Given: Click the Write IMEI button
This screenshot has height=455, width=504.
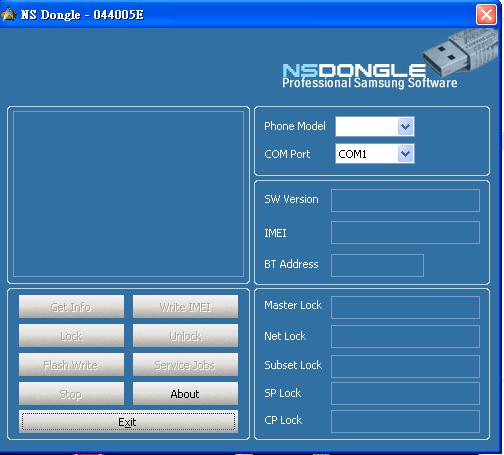Looking at the screenshot, I should point(185,307).
